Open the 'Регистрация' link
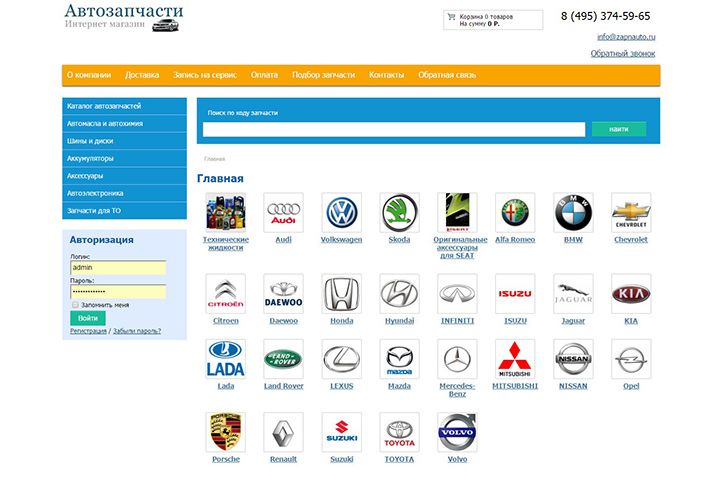The image size is (720, 480). coord(88,331)
